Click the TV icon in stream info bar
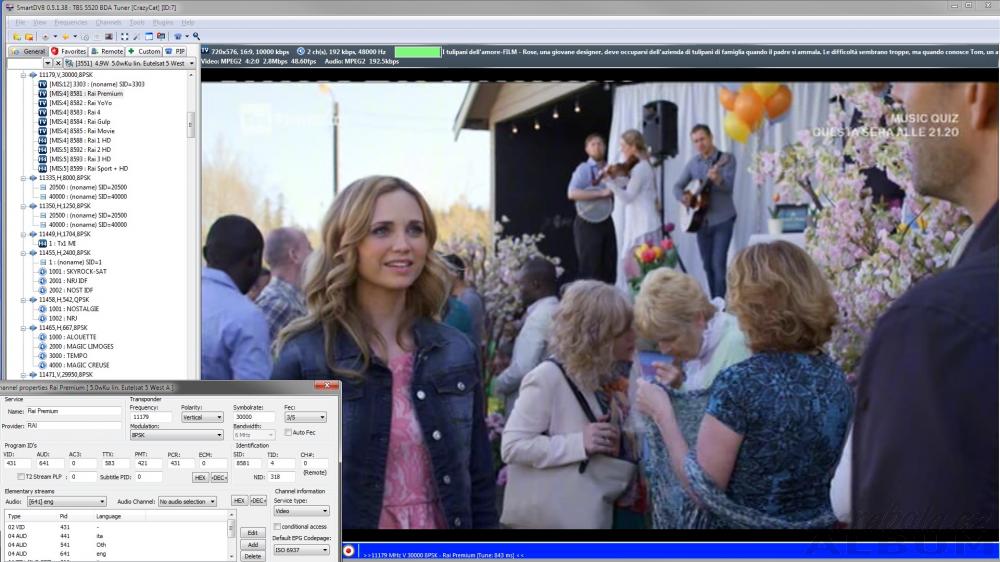 (205, 51)
